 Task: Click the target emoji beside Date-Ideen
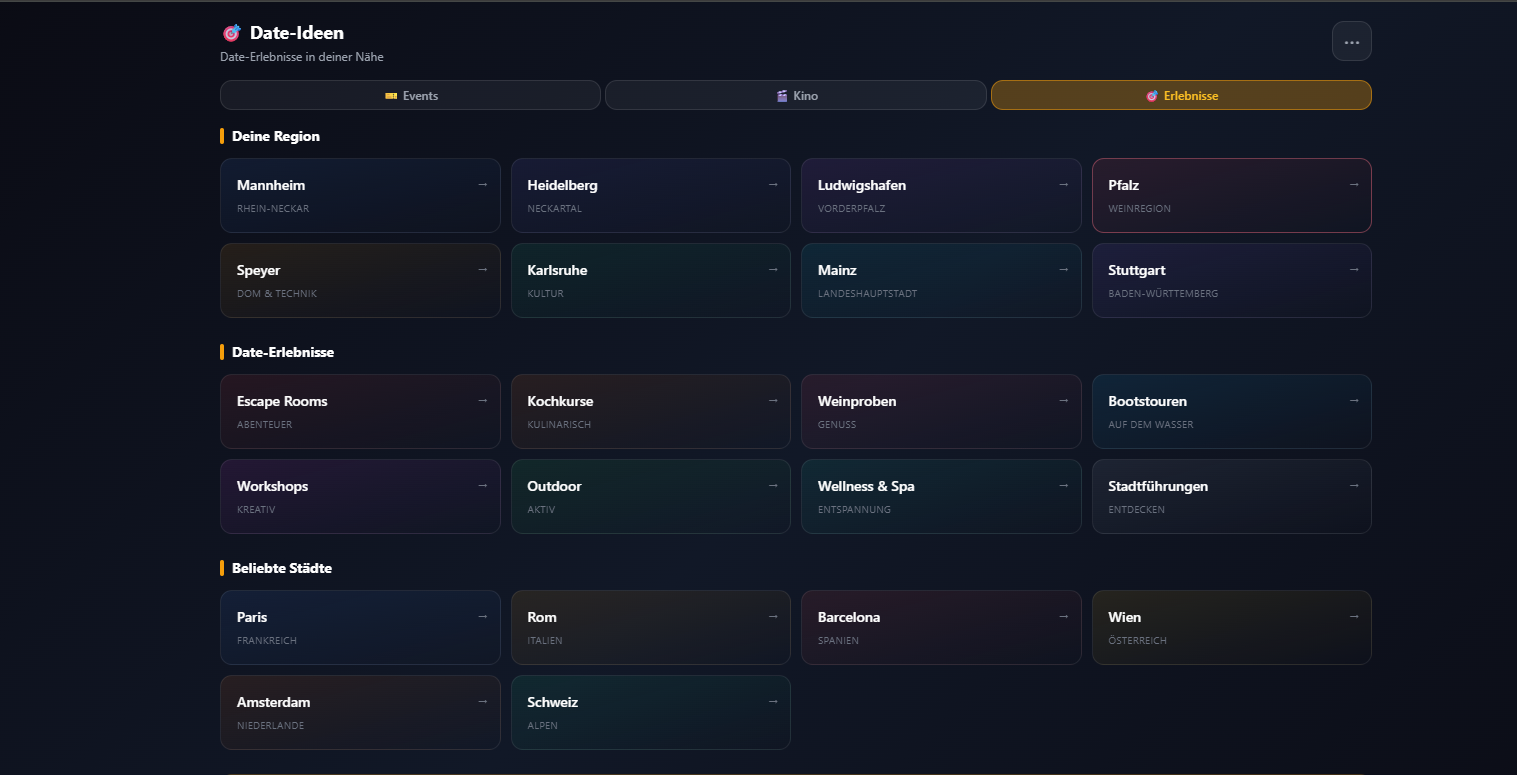231,33
